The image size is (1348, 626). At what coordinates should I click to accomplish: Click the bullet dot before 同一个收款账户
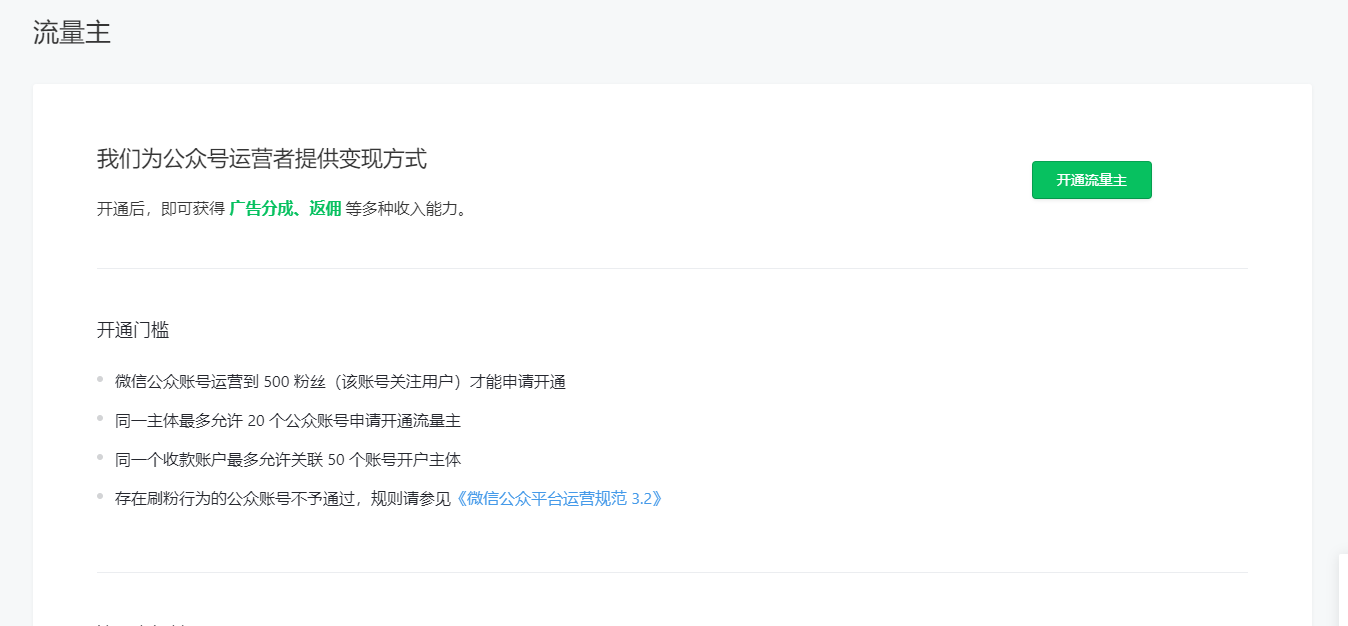pos(100,457)
